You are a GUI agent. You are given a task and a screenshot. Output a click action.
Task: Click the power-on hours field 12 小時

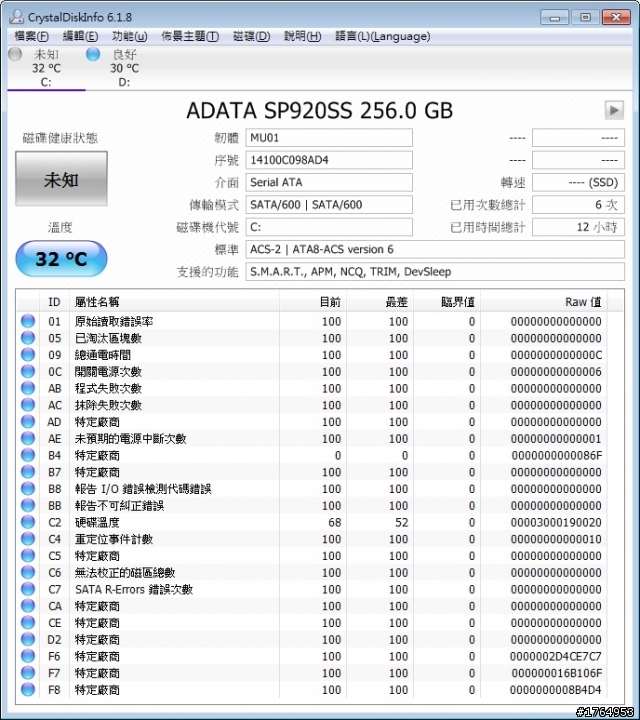pos(578,227)
